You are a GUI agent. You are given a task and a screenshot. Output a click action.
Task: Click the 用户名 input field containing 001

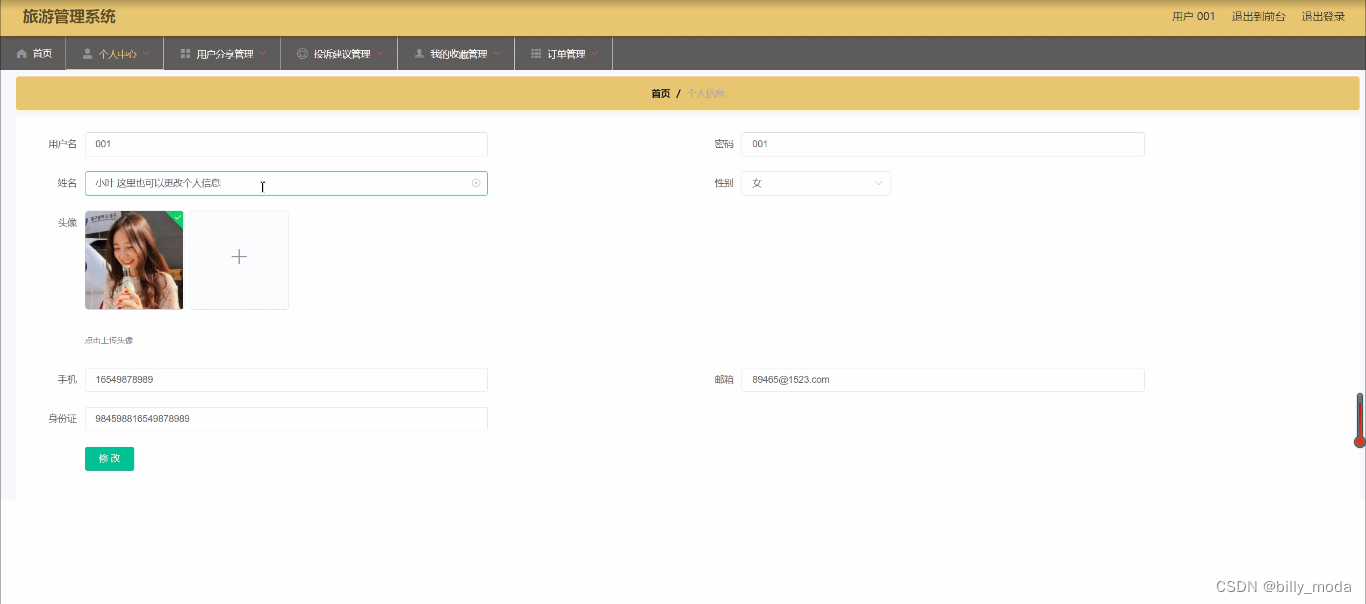[286, 144]
